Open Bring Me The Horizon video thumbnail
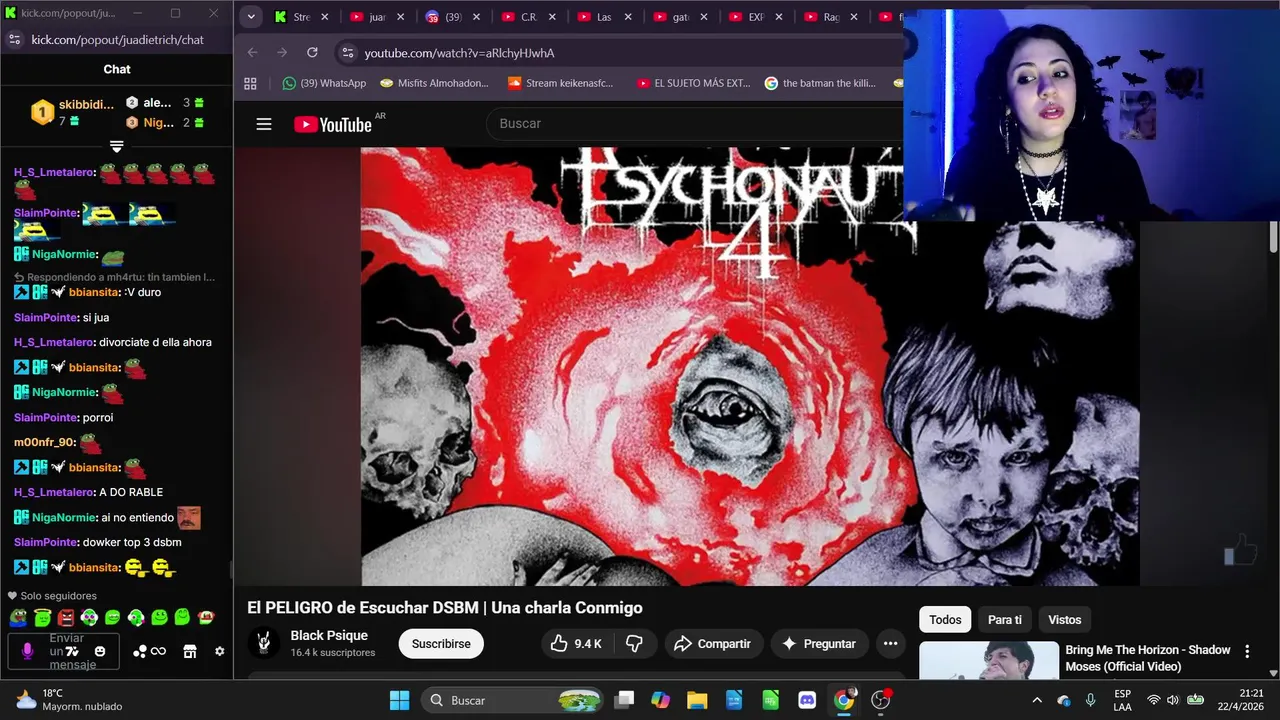Viewport: 1280px width, 720px height. tap(989, 661)
